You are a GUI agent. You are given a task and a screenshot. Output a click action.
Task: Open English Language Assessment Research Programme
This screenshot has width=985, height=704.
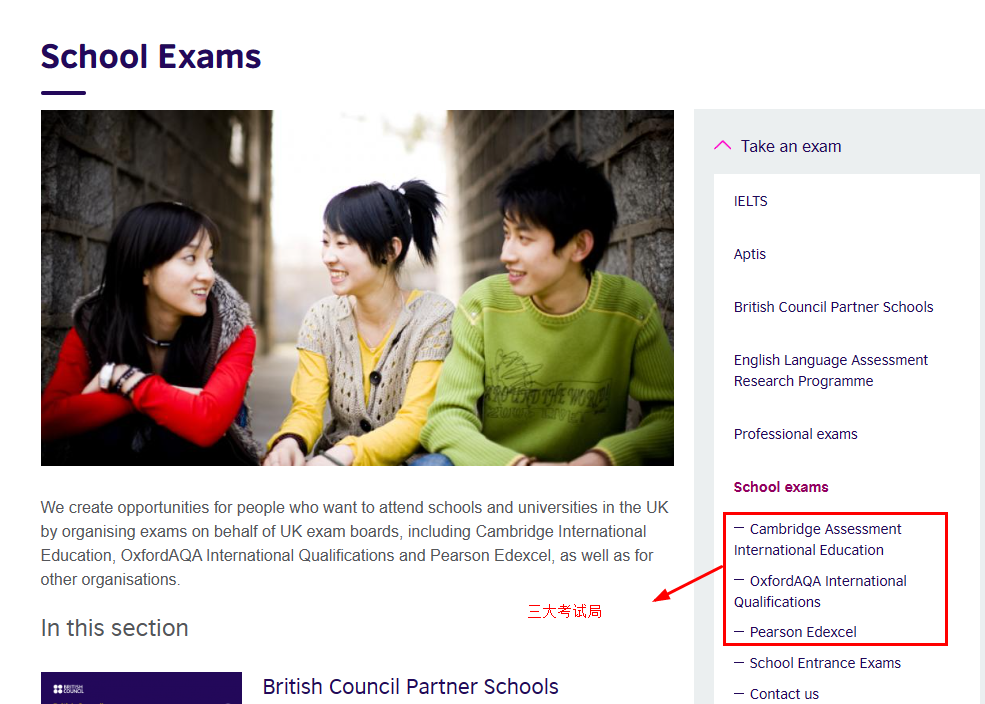(x=830, y=371)
